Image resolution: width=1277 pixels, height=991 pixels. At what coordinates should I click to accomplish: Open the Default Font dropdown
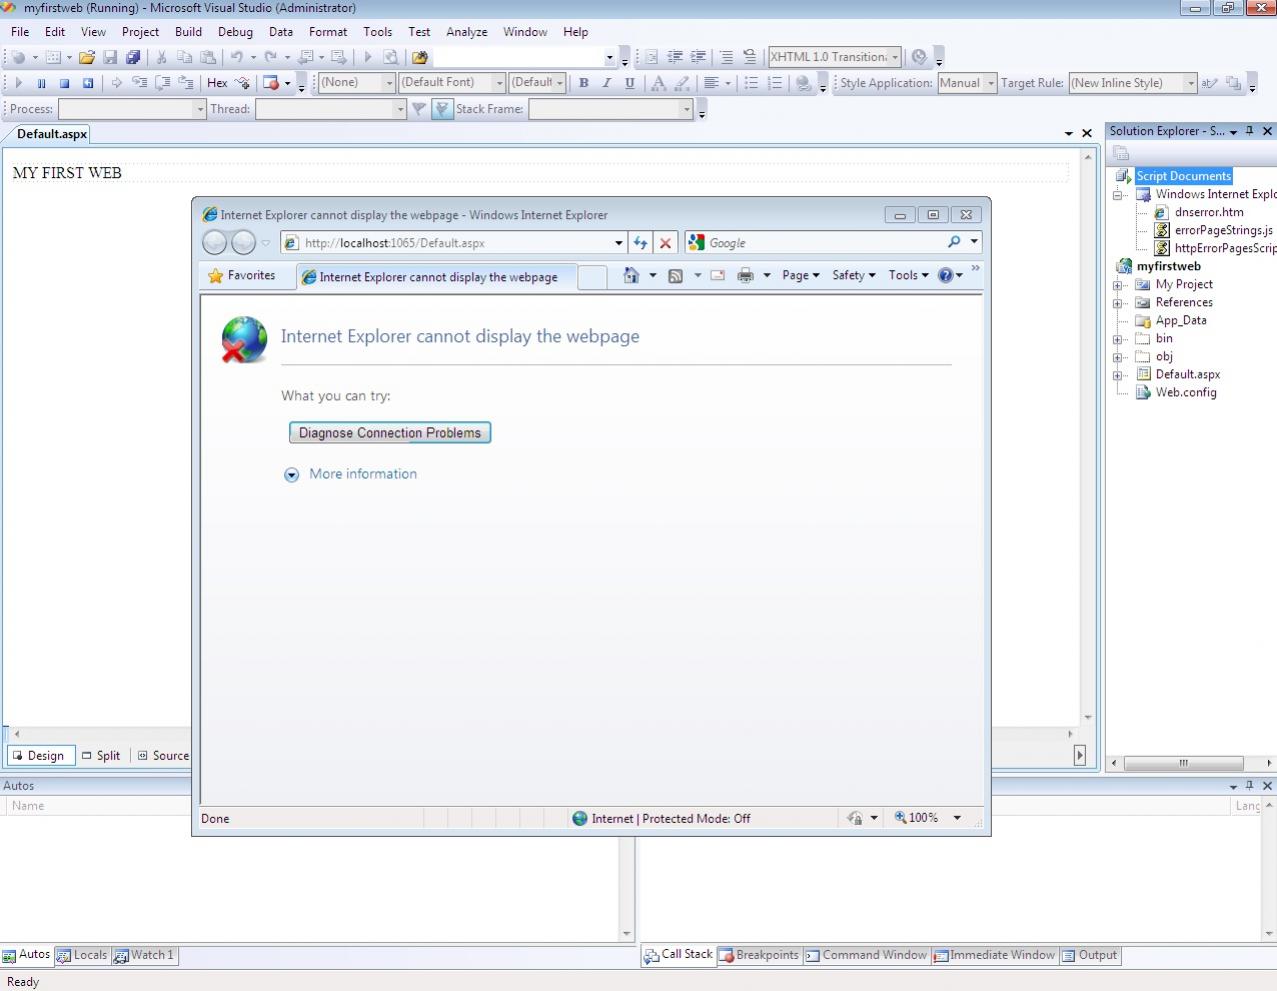point(451,83)
